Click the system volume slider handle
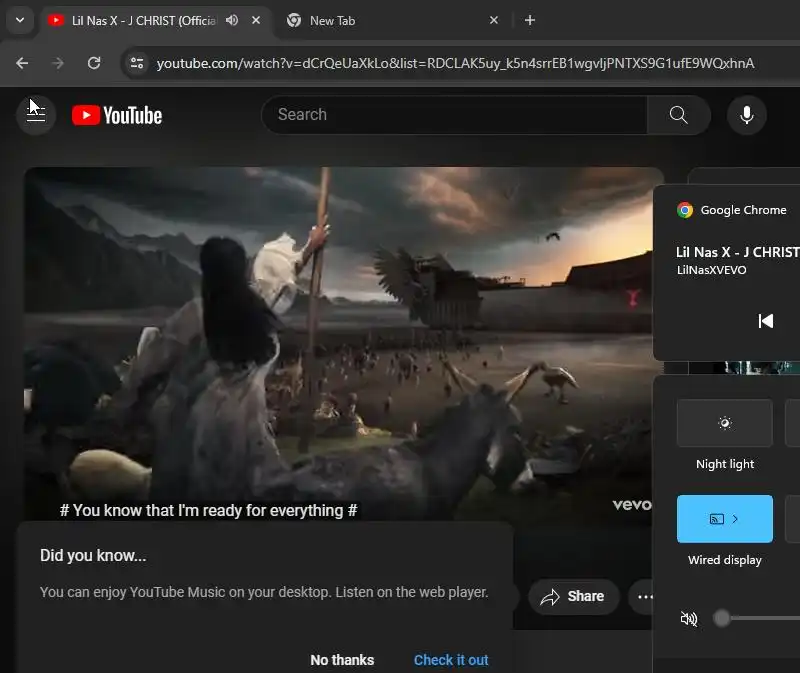 point(722,618)
